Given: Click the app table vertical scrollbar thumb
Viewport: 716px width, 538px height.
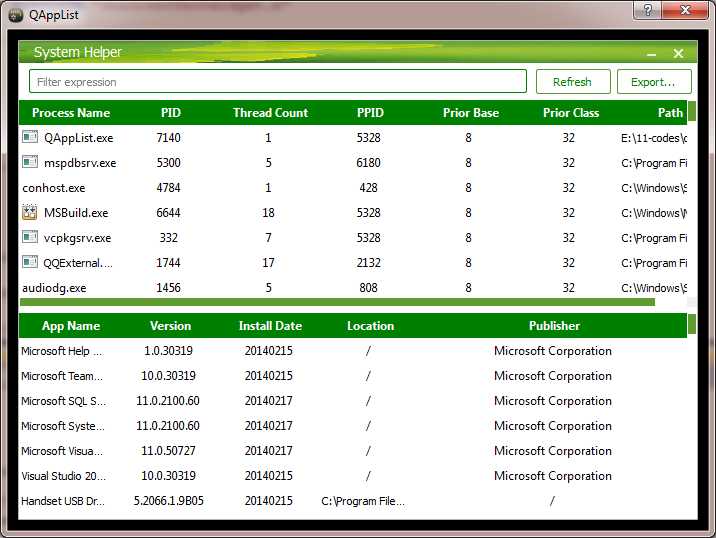Looking at the screenshot, I should (x=692, y=324).
